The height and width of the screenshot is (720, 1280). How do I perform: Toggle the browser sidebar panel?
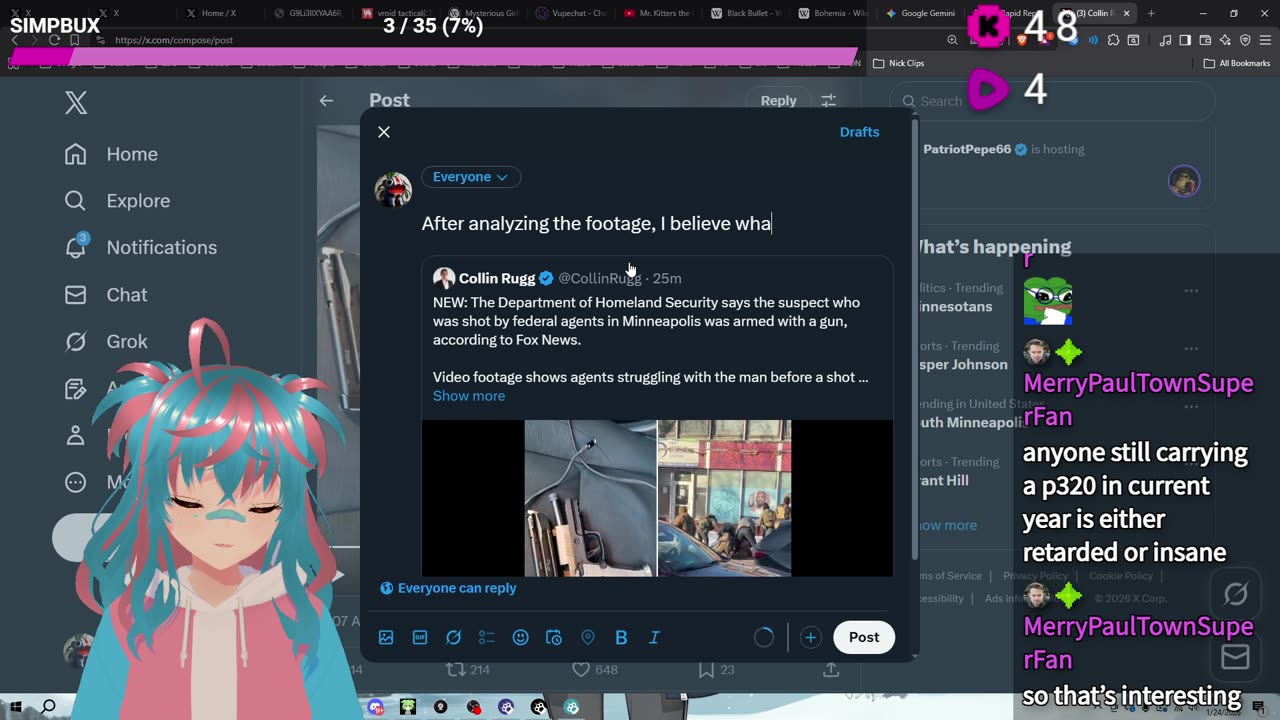[1185, 40]
